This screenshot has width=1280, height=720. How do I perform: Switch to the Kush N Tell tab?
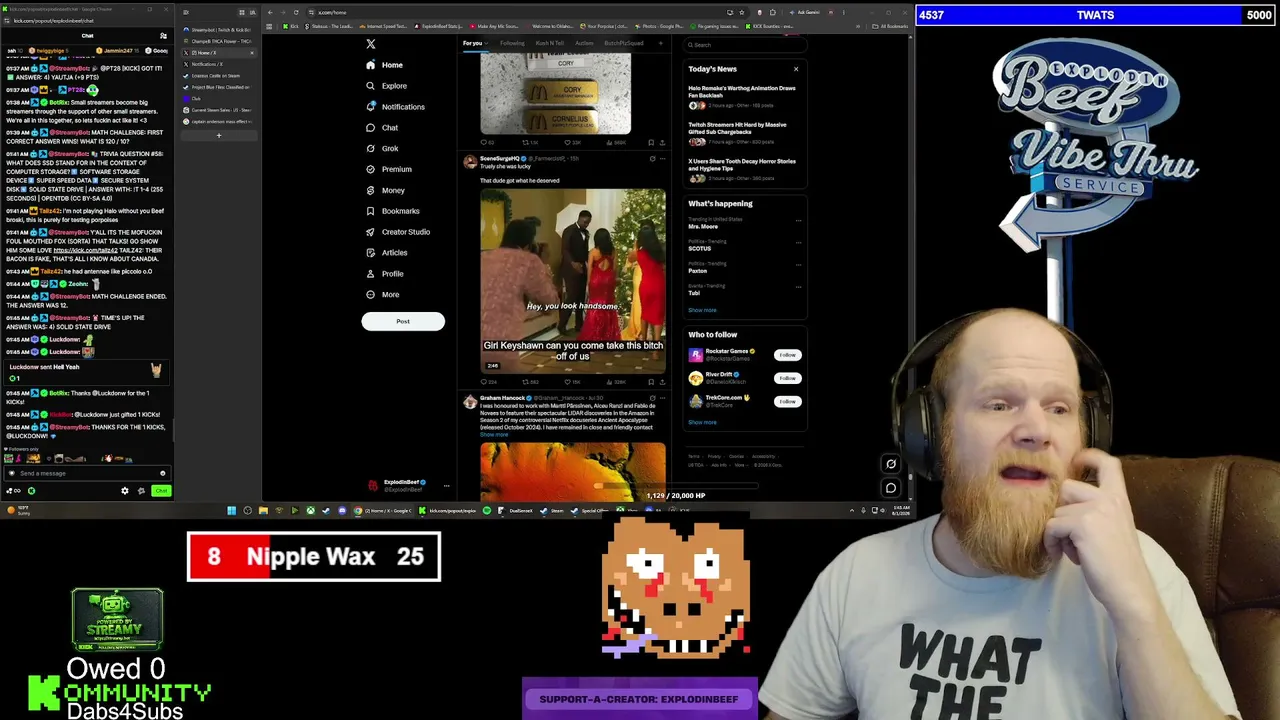point(549,43)
